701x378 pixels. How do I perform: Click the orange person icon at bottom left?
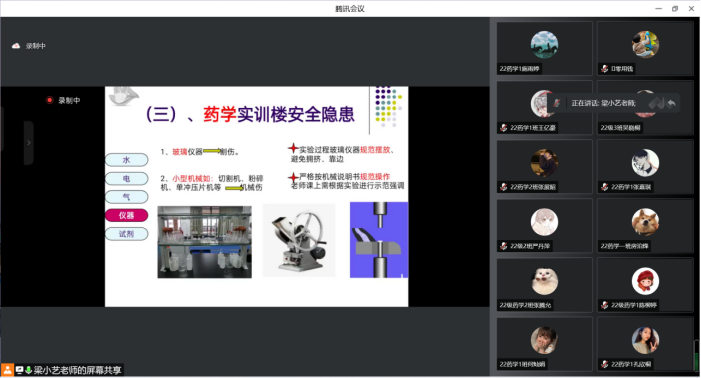[x=8, y=370]
